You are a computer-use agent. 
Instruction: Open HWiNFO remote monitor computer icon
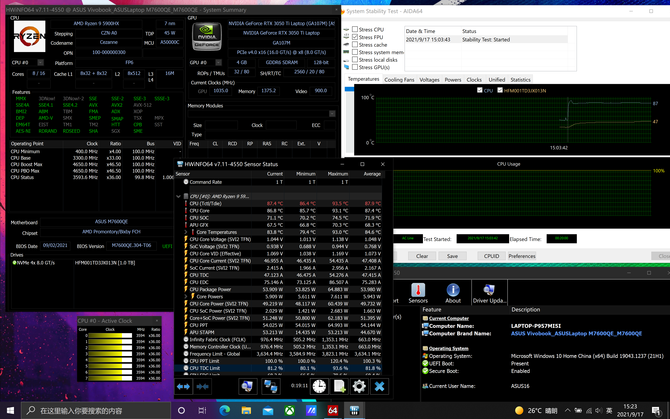point(247,387)
